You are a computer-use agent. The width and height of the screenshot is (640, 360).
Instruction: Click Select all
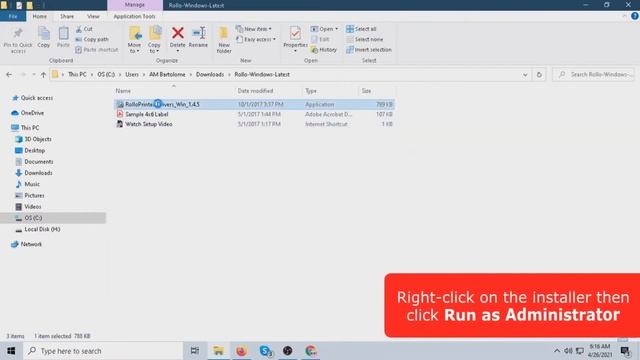click(x=361, y=29)
